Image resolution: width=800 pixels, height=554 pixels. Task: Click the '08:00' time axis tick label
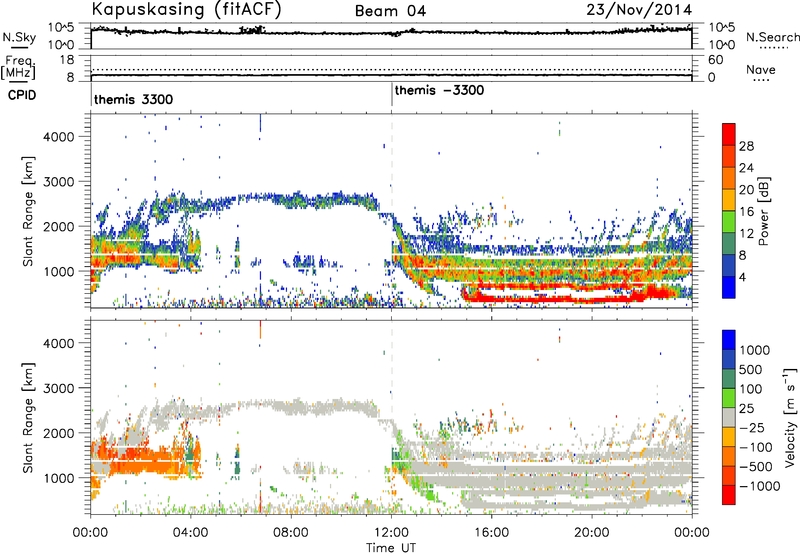[x=291, y=533]
